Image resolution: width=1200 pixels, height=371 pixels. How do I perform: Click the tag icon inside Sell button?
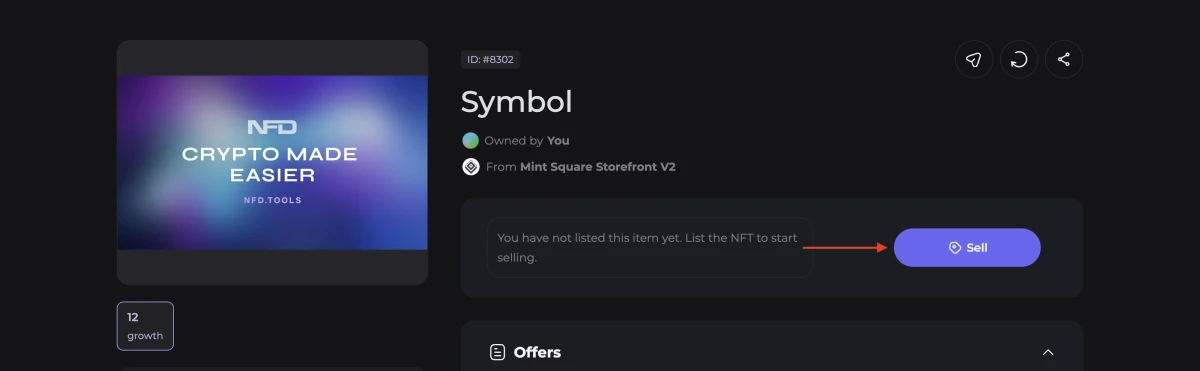(954, 247)
